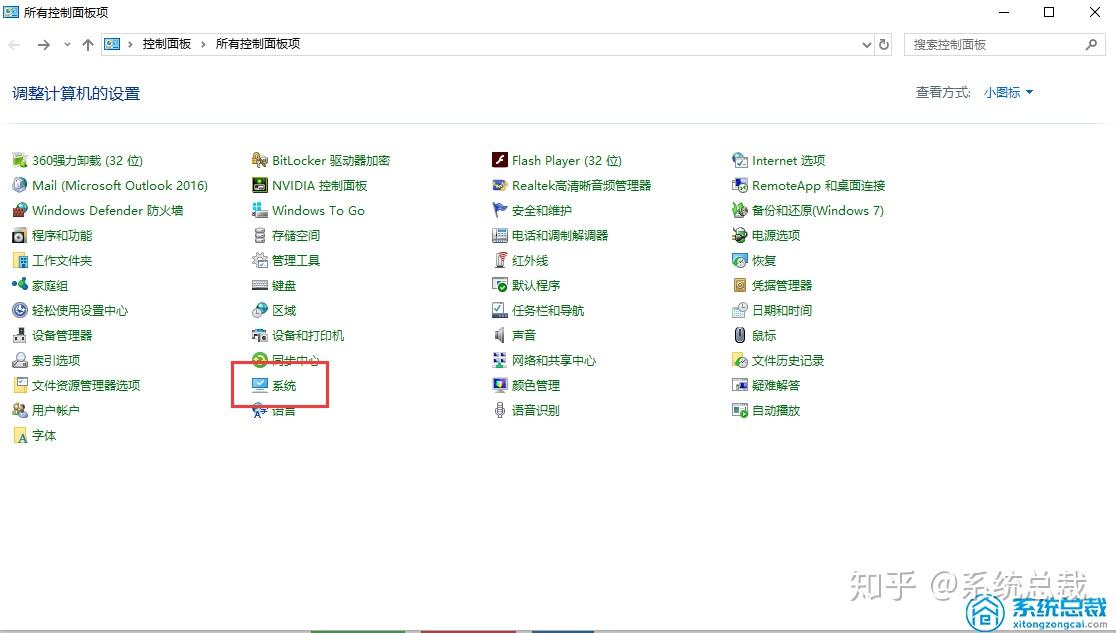This screenshot has height=633, width=1116.
Task: Click the 所有控制面板项 breadcrumb
Action: [258, 44]
